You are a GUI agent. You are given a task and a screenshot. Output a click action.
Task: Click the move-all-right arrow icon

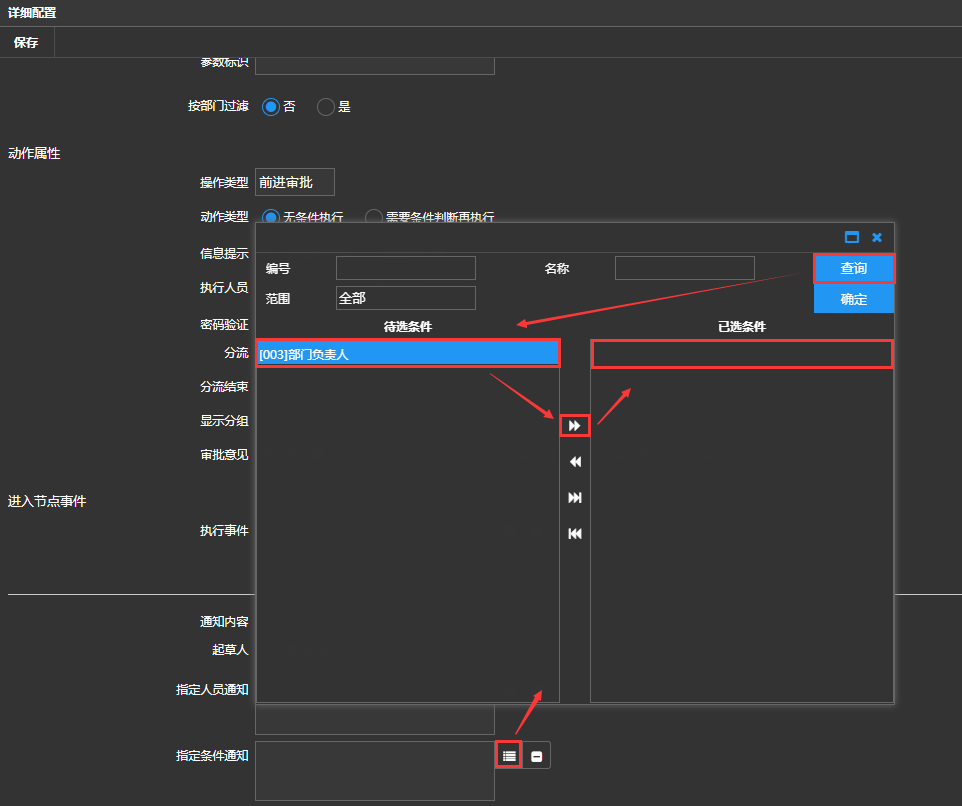coord(574,498)
